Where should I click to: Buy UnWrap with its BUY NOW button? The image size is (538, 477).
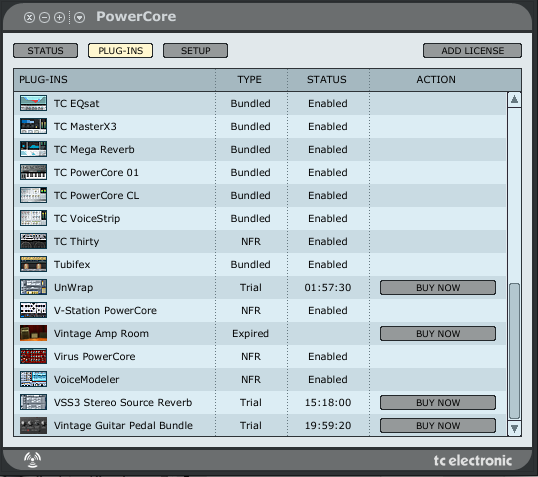pyautogui.click(x=438, y=288)
